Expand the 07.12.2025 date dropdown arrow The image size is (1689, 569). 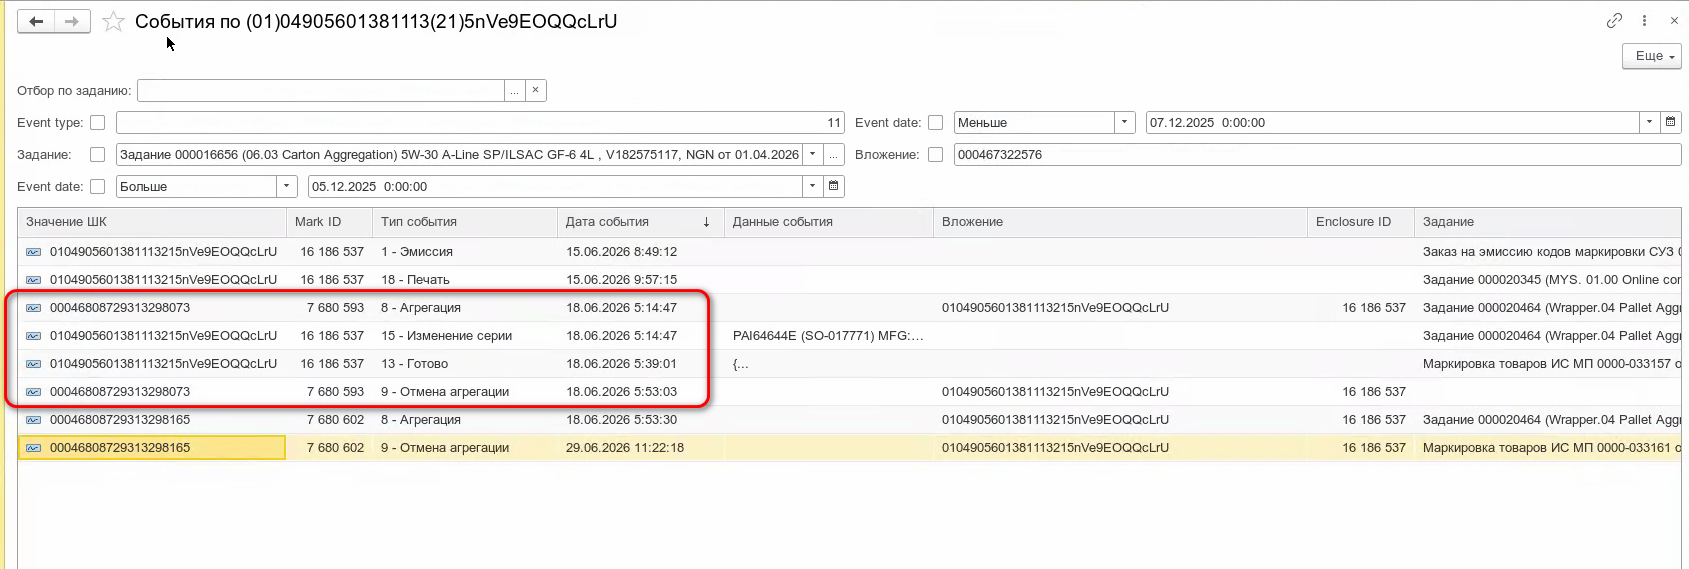point(1650,123)
